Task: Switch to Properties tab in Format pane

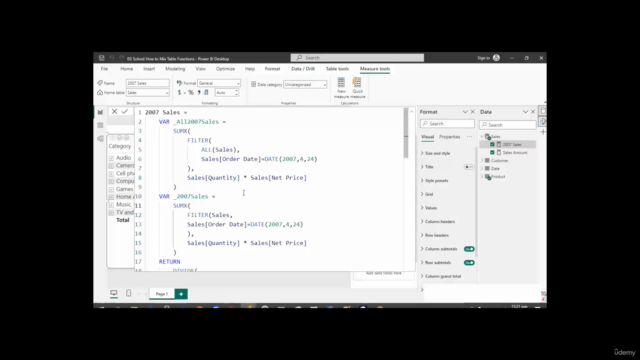Action: pos(449,137)
